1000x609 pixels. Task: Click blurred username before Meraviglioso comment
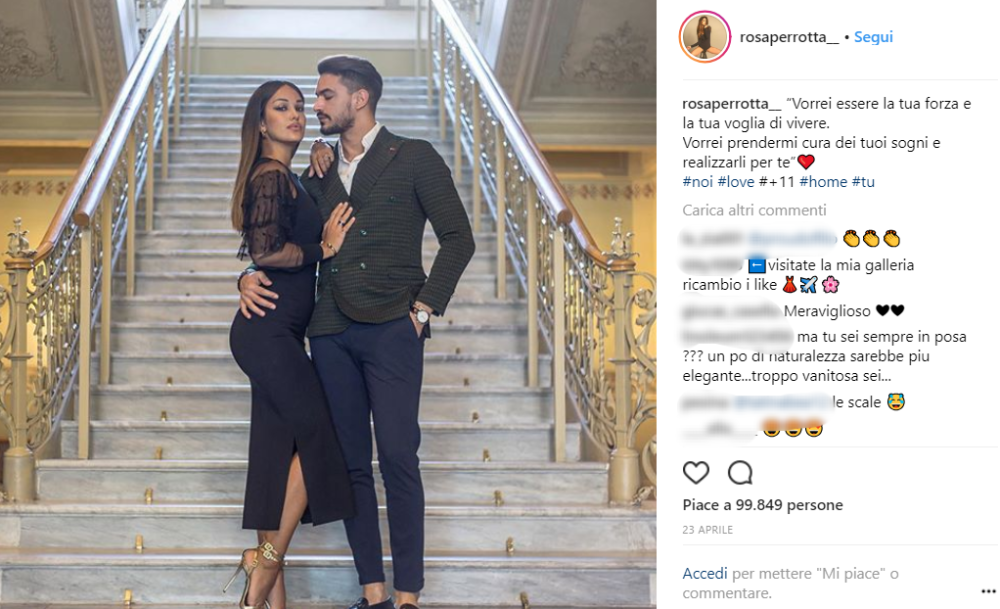coord(731,311)
